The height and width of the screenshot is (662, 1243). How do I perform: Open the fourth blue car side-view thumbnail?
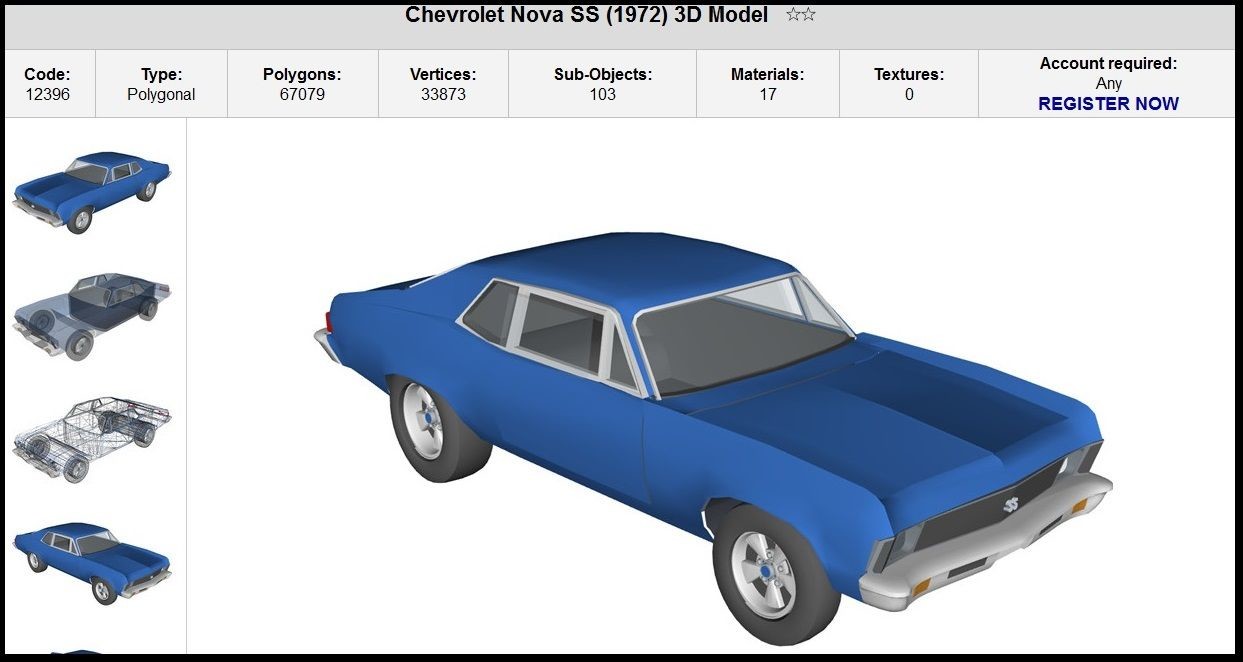pos(92,563)
